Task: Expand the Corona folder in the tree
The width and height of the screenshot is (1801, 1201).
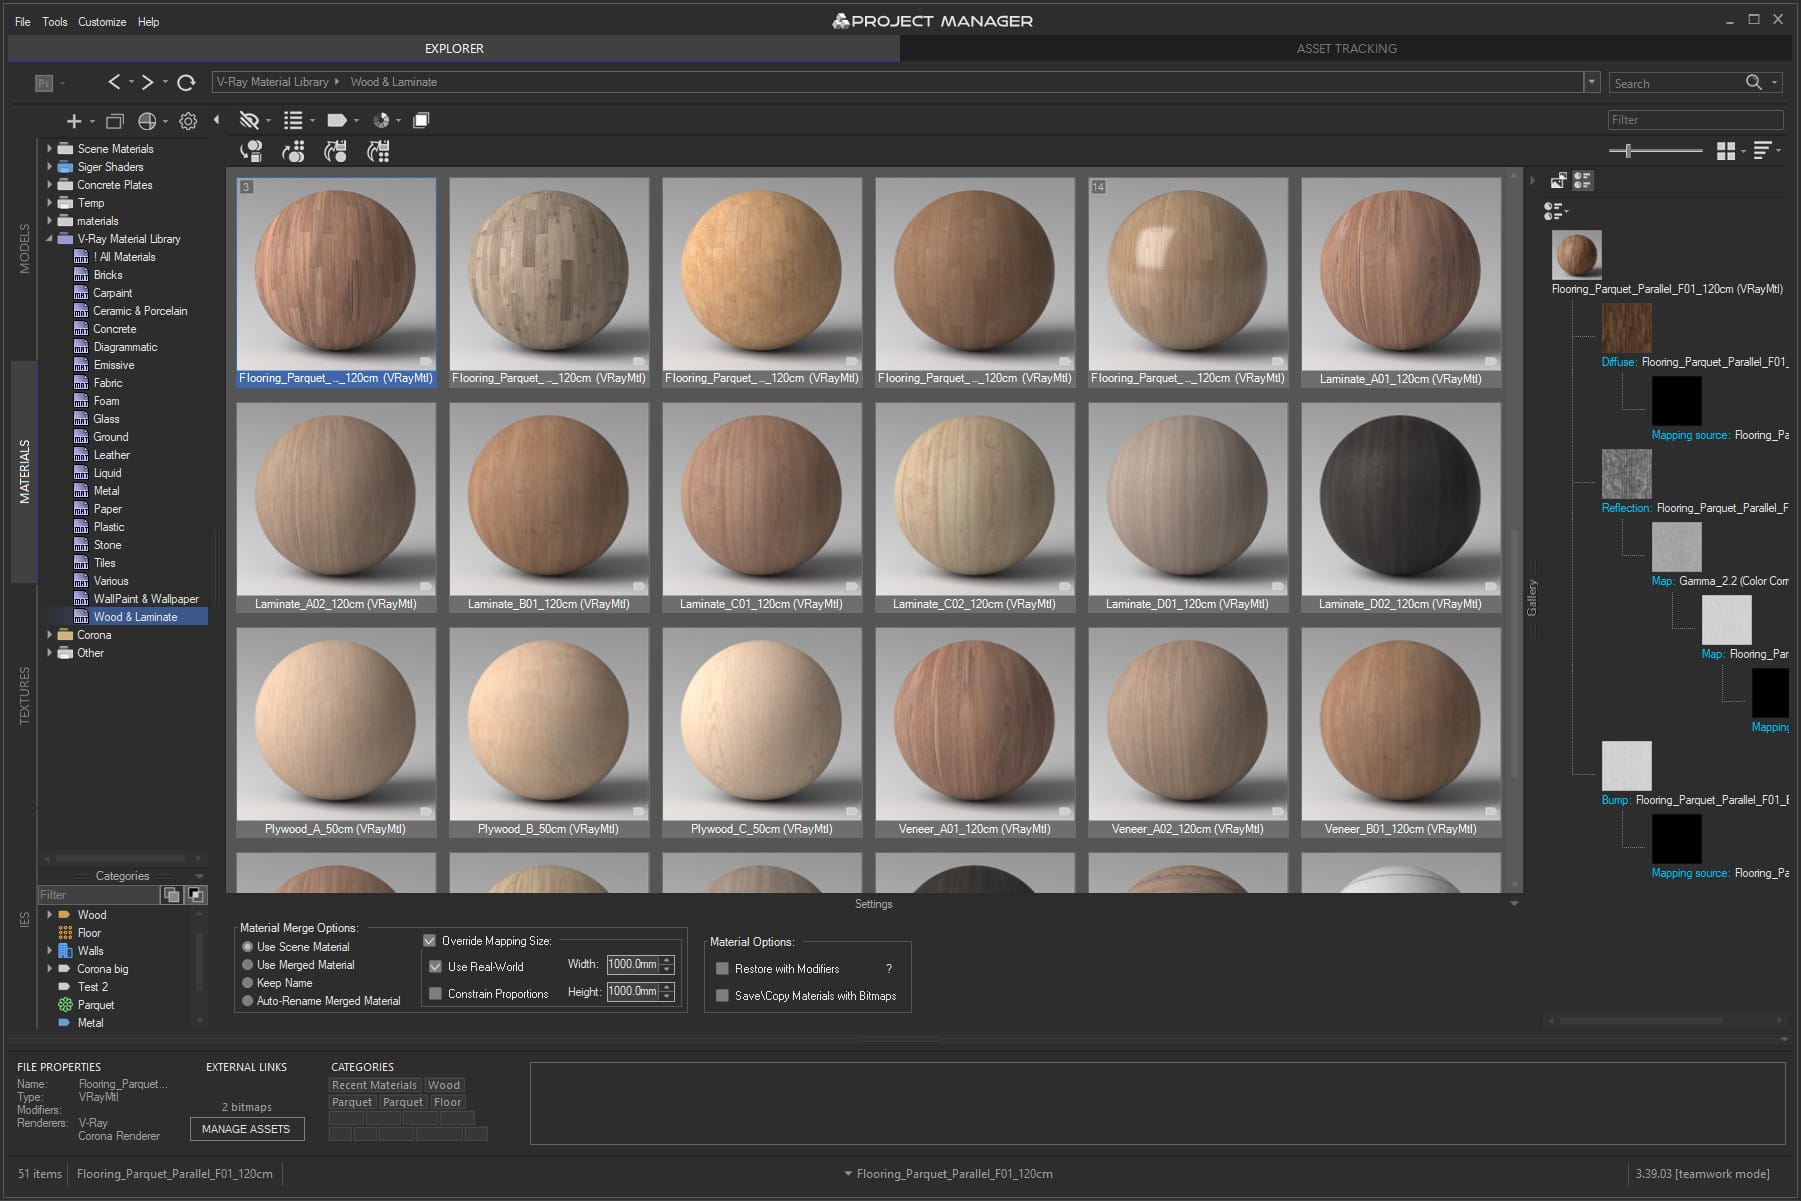Action: click(51, 634)
